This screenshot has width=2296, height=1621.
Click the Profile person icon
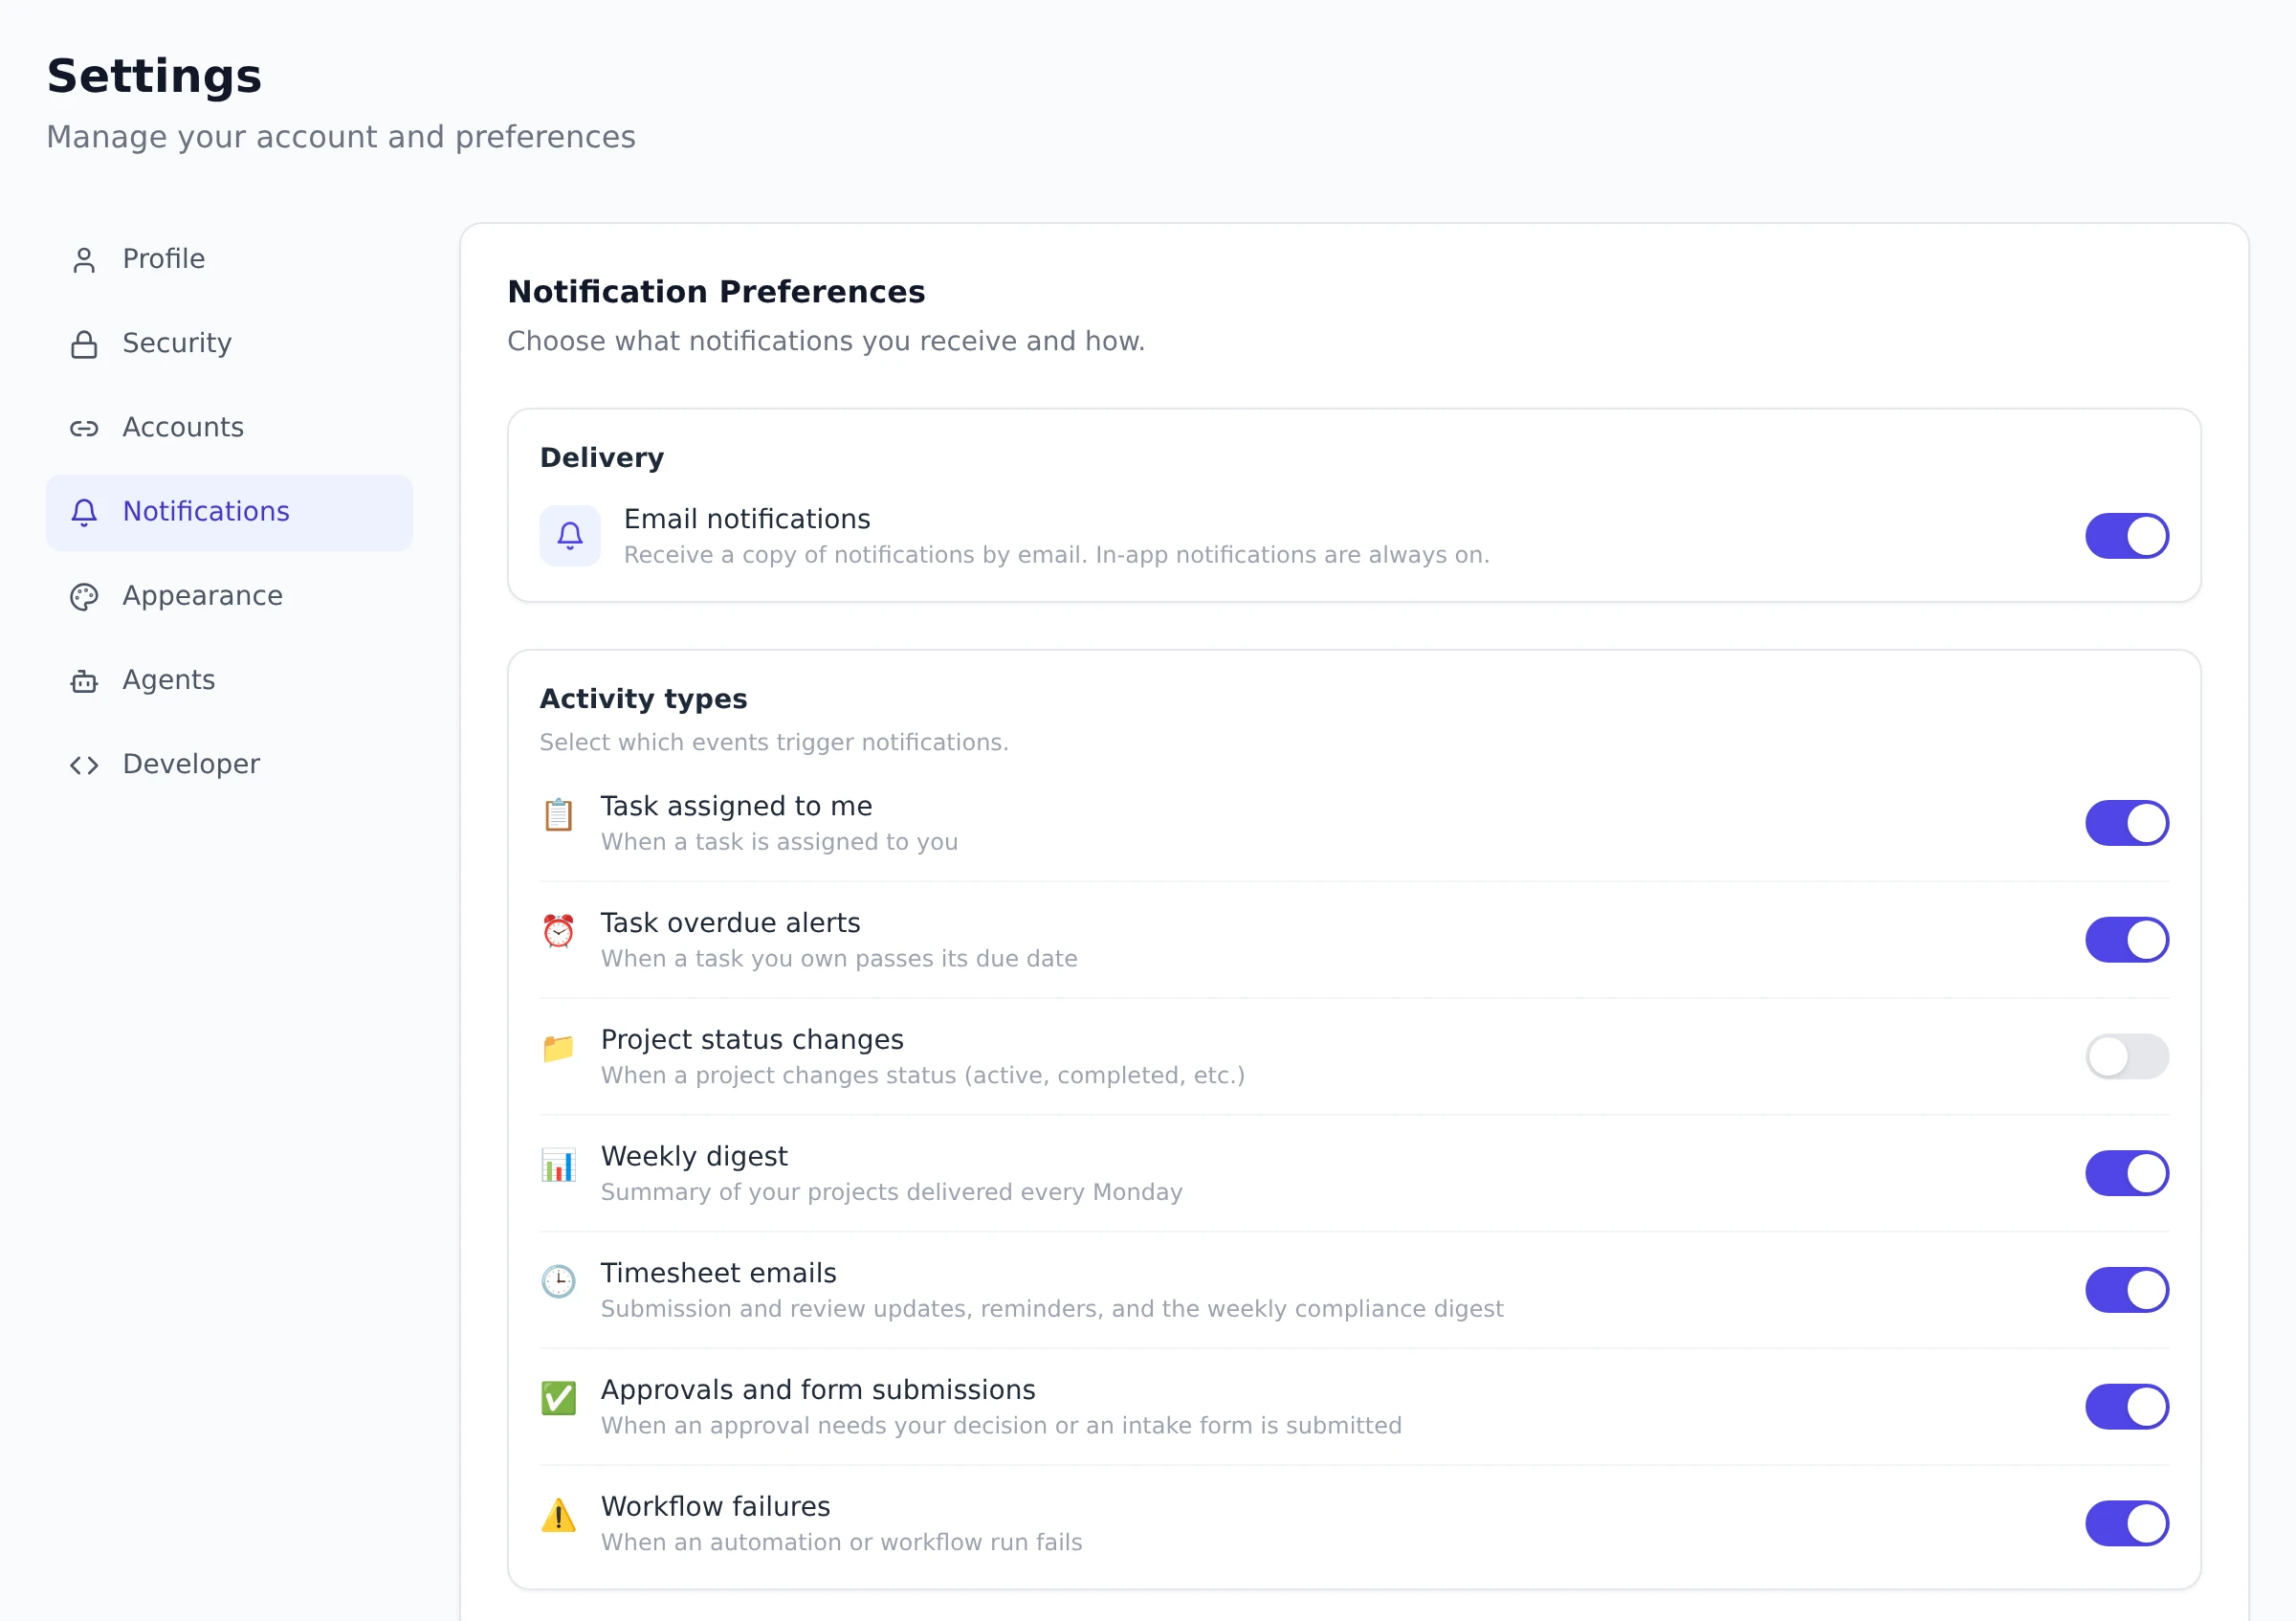click(x=84, y=260)
